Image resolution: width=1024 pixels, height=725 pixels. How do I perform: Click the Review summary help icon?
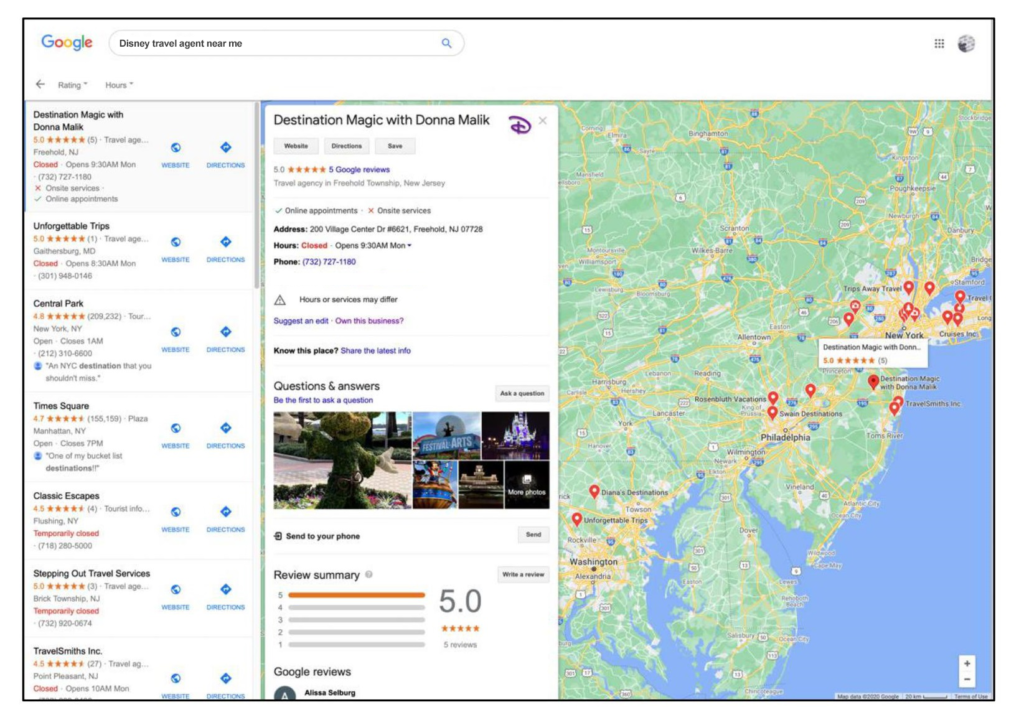[369, 575]
